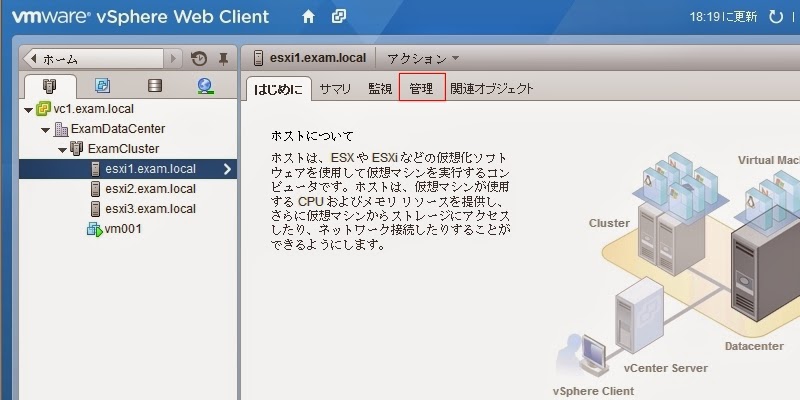Click the 18:19に更新 timestamp text
Viewport: 800px width, 400px height.
[723, 17]
